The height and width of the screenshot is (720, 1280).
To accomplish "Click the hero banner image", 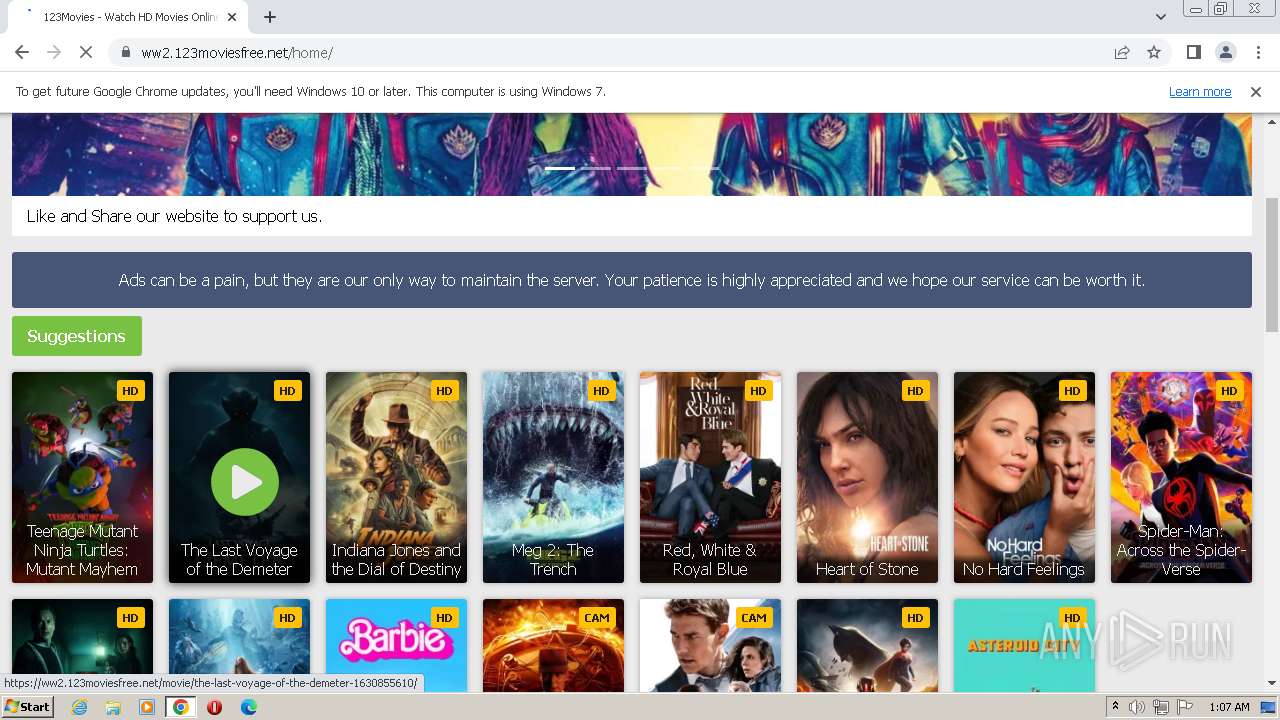I will click(x=632, y=154).
